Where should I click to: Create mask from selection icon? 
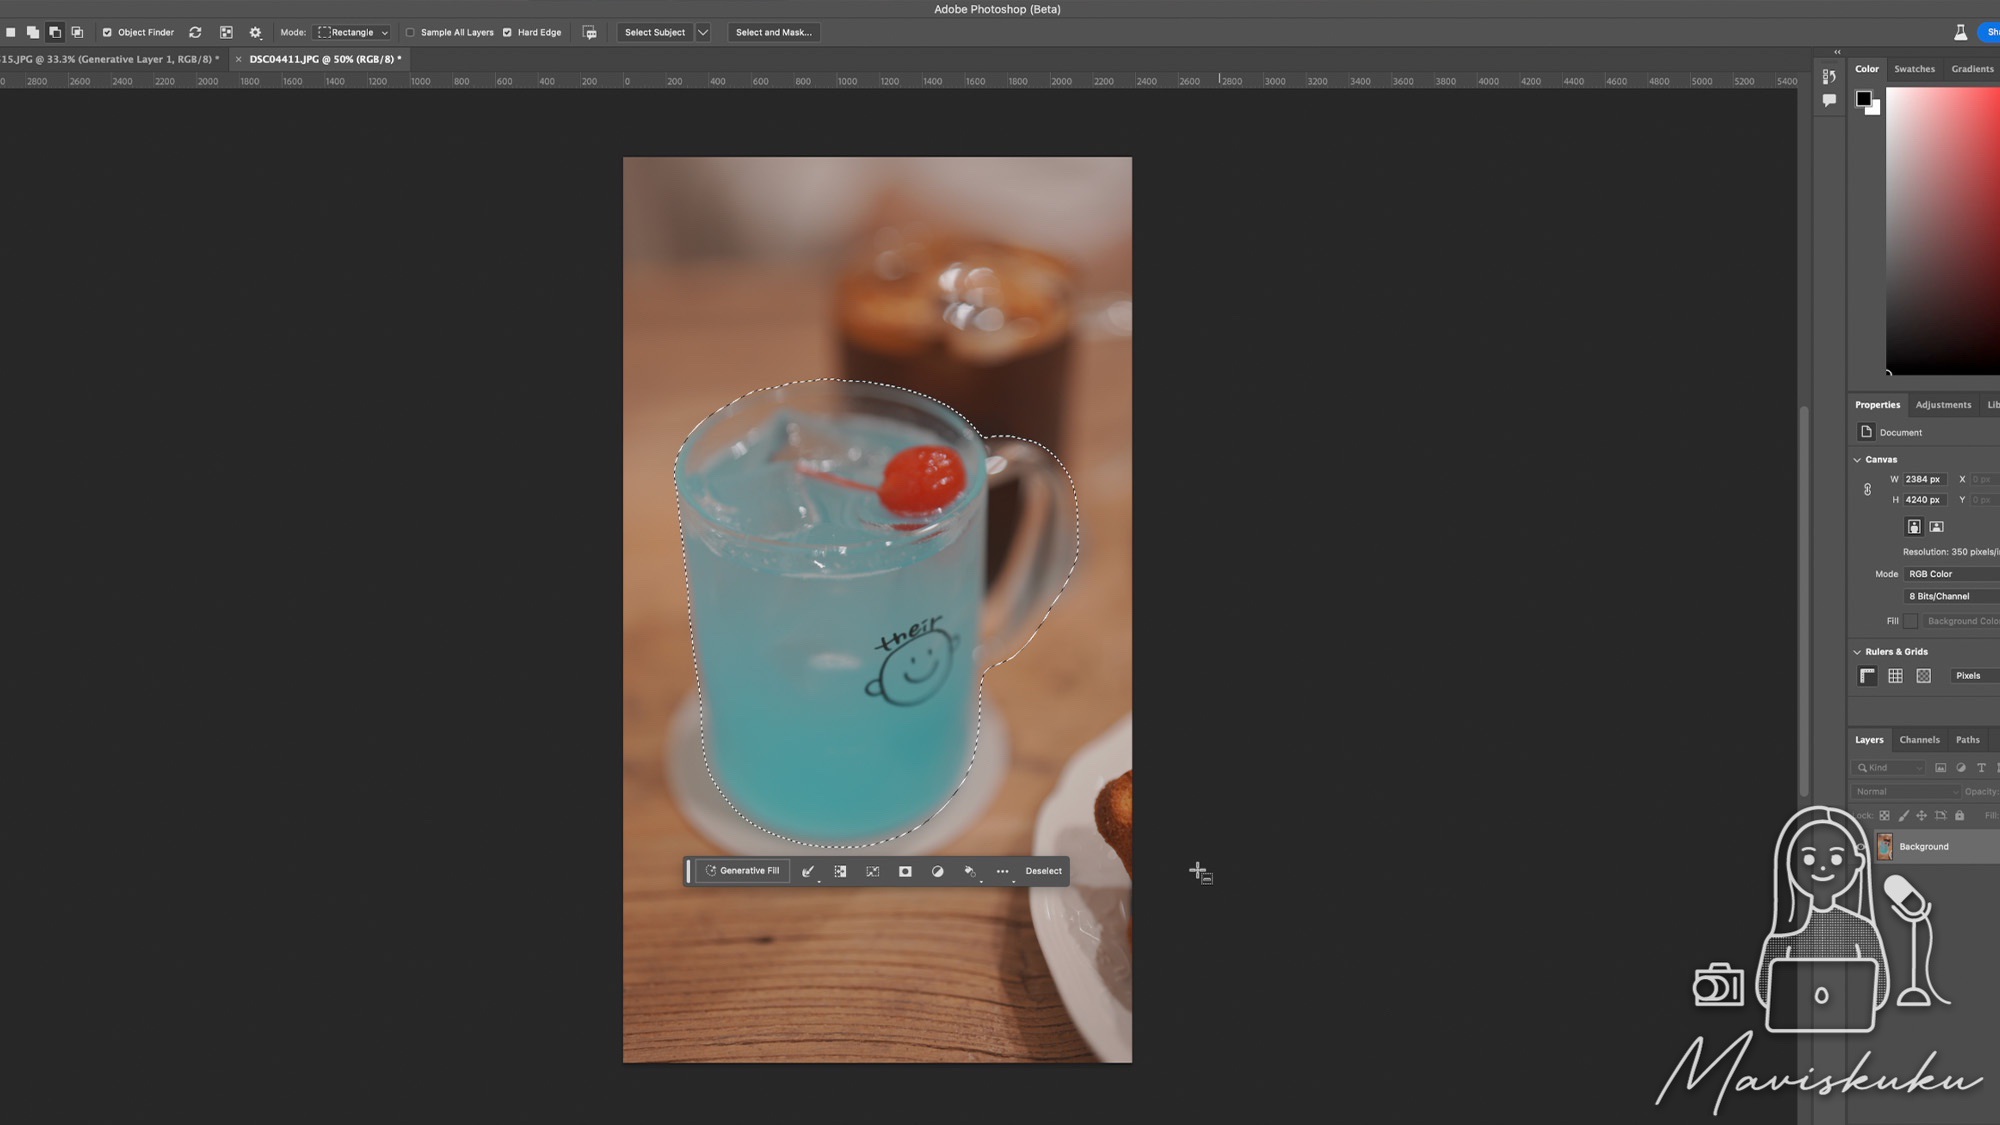point(905,871)
